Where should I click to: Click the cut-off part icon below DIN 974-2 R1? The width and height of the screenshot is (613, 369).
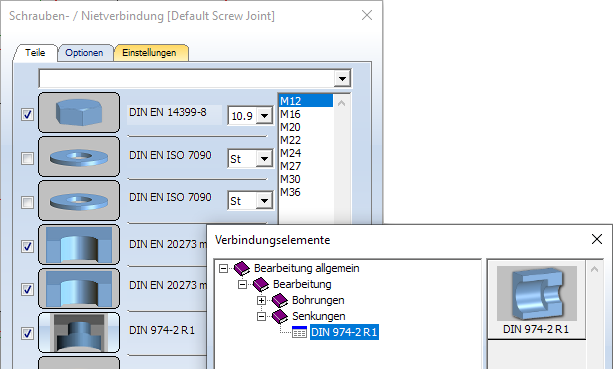(x=79, y=362)
